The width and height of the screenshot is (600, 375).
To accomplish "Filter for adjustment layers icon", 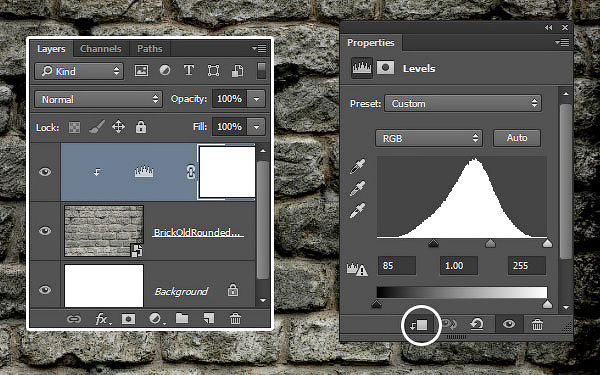I will click(165, 71).
